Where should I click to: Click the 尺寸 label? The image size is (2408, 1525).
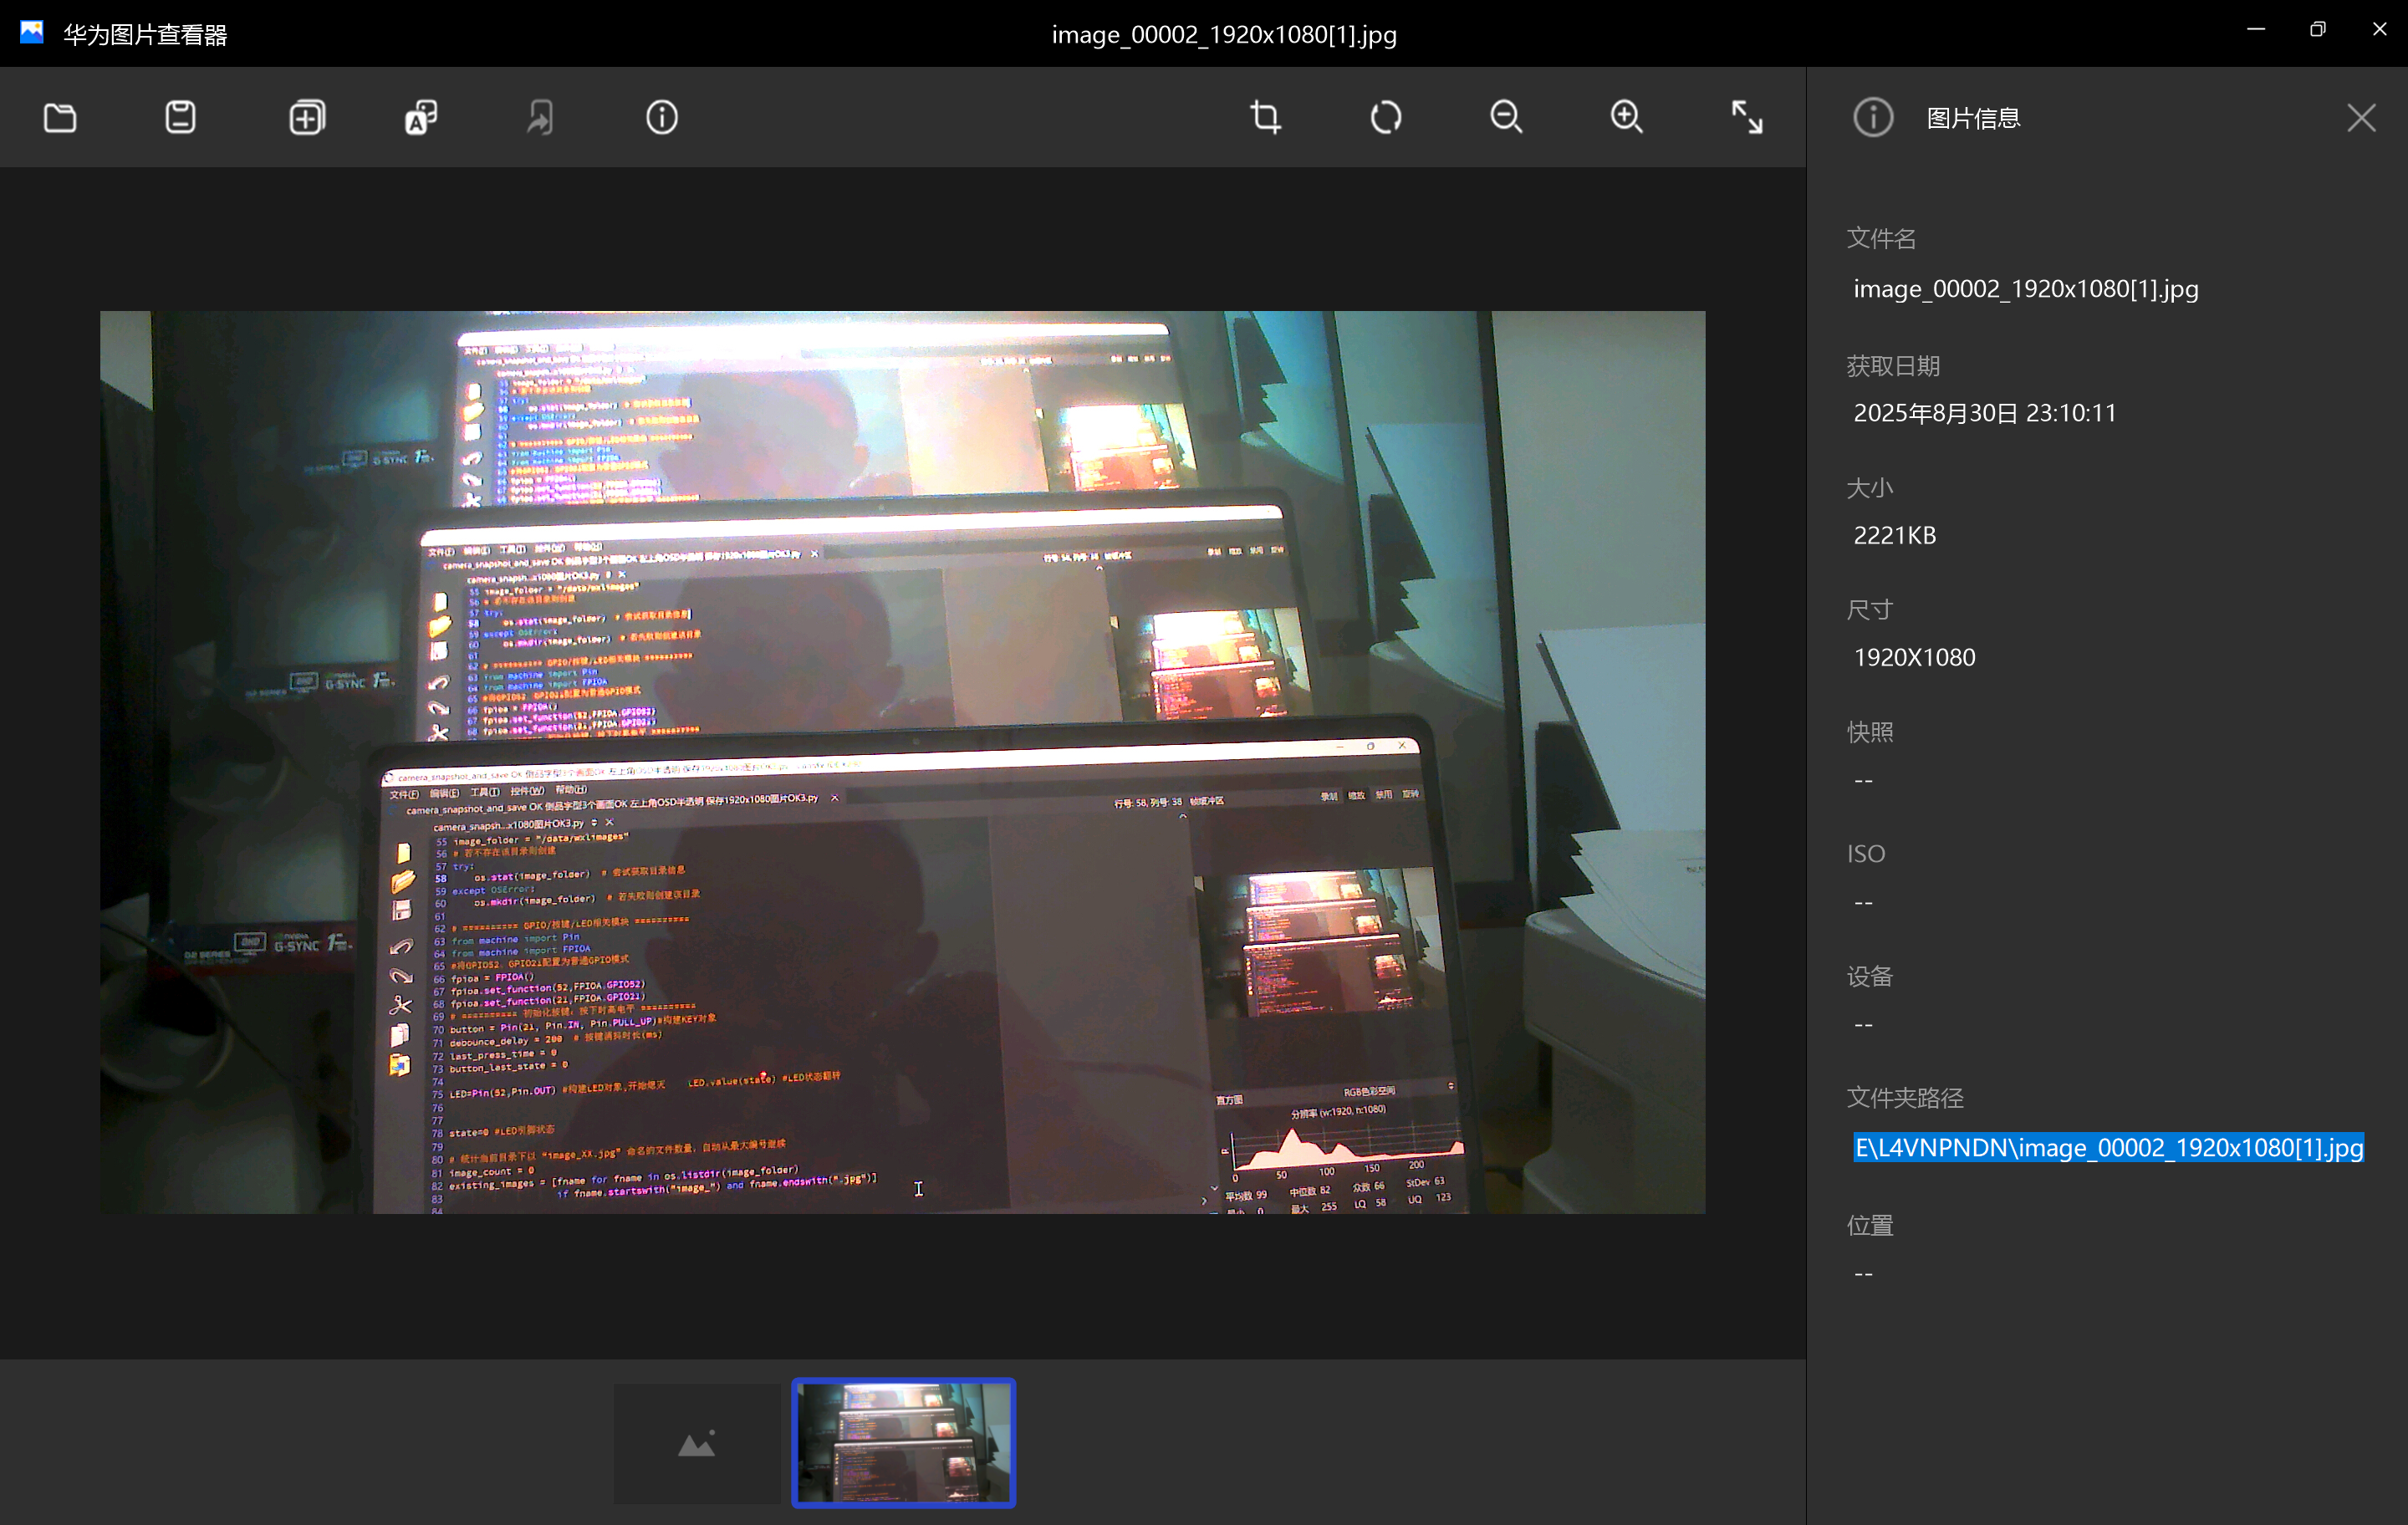click(1869, 609)
